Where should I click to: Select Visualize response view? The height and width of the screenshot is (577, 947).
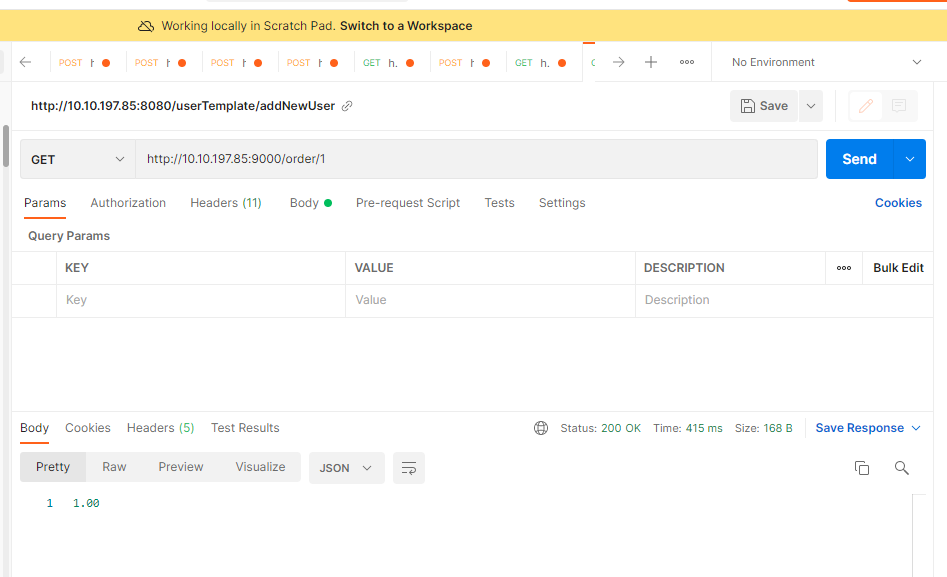(260, 467)
